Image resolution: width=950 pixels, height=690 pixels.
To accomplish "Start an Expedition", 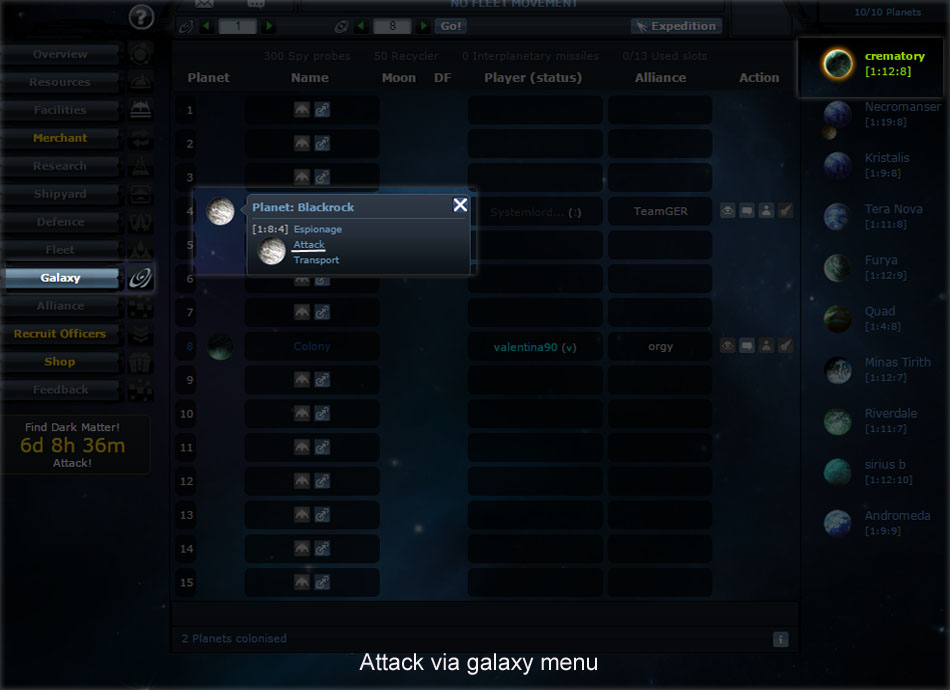I will (676, 26).
